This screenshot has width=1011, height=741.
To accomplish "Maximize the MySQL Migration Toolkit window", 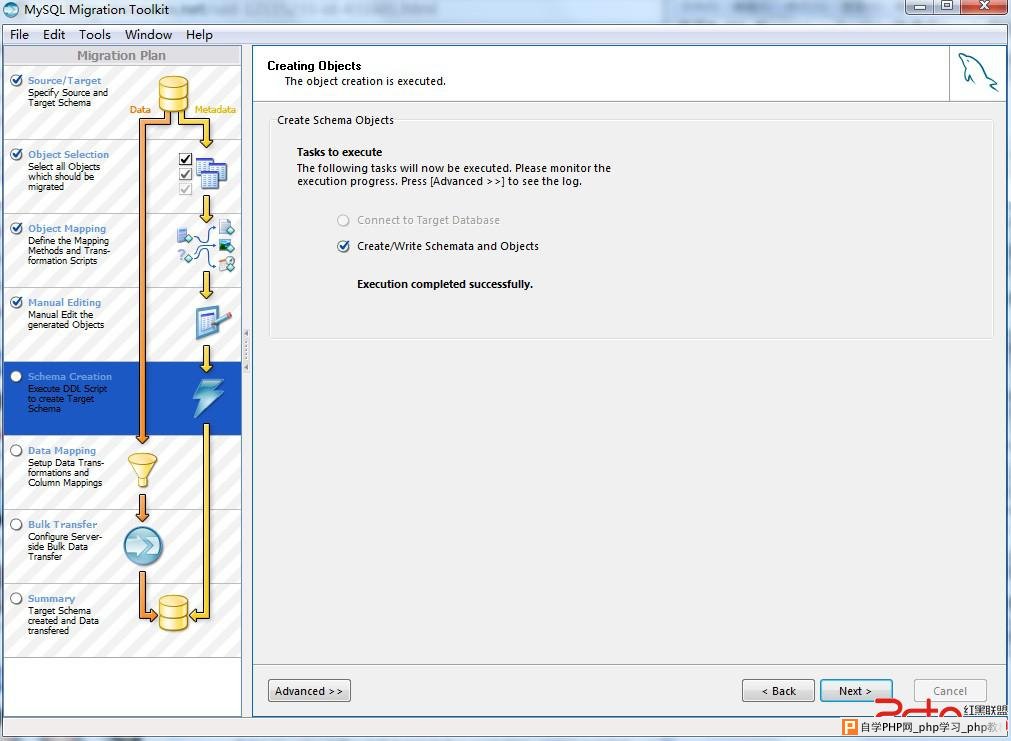I will click(x=947, y=6).
